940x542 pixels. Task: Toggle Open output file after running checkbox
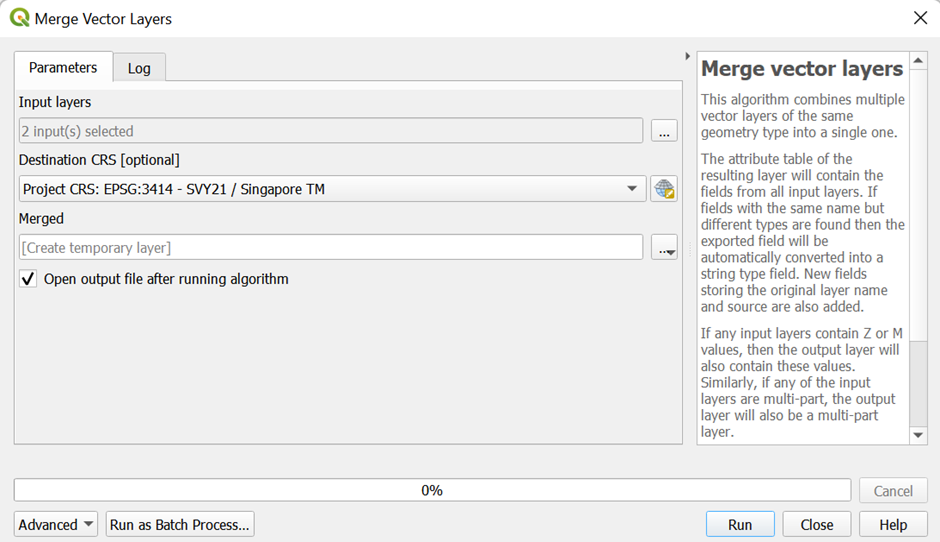point(28,280)
